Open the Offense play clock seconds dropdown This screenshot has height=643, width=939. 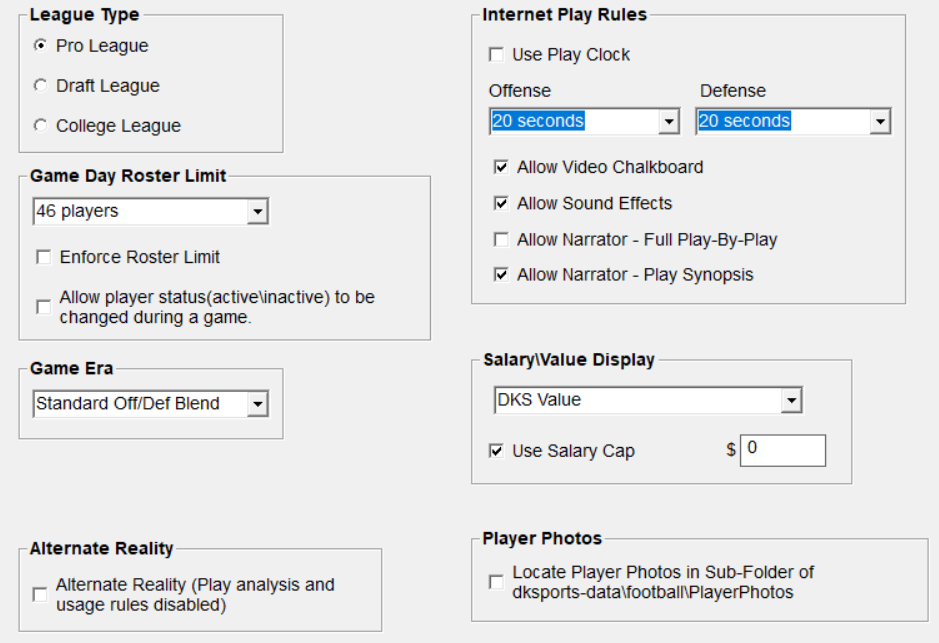click(669, 122)
